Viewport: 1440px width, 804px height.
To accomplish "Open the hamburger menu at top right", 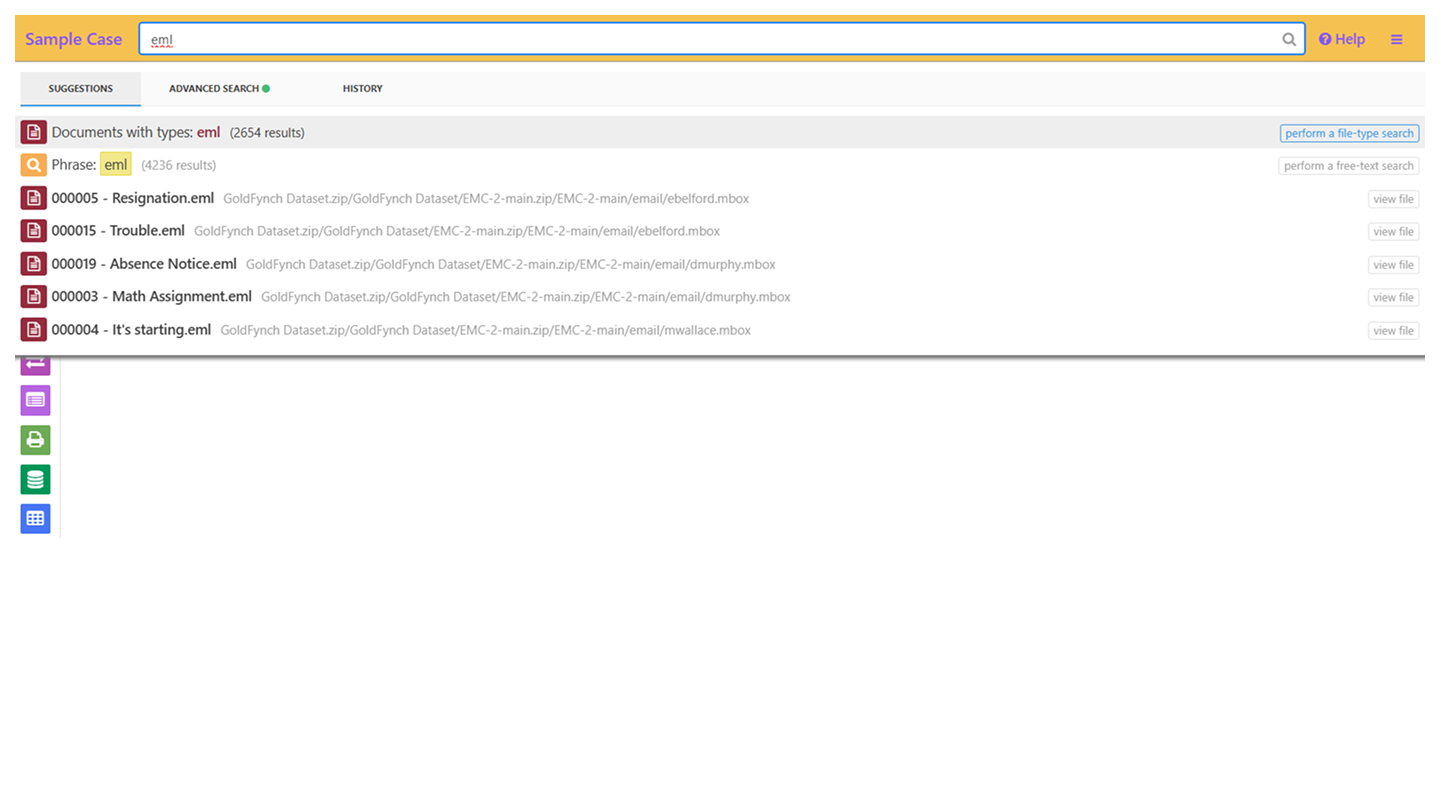I will coord(1396,40).
